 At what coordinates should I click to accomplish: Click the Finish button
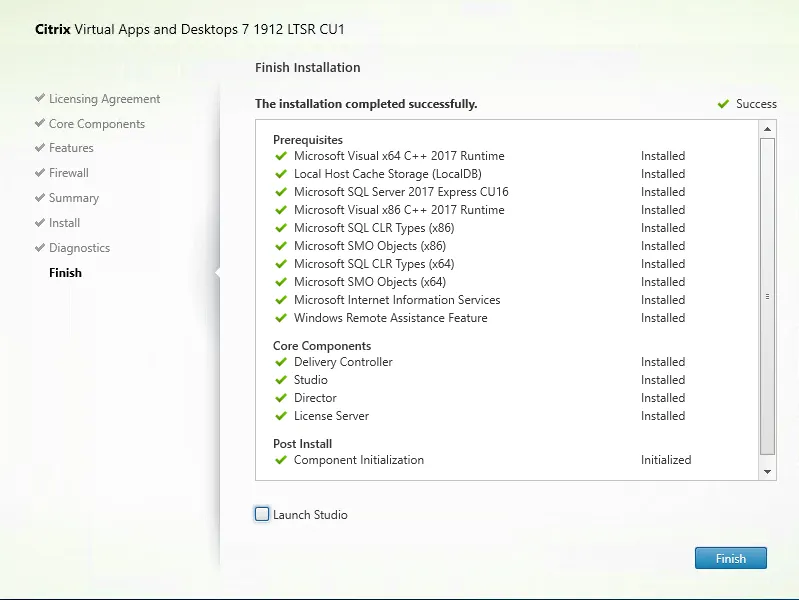coord(730,558)
